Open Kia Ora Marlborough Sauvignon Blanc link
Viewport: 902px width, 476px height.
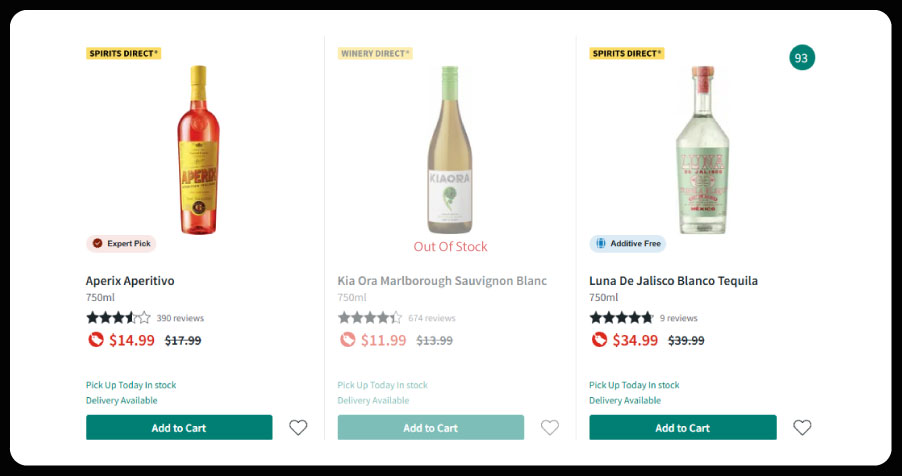(x=442, y=281)
